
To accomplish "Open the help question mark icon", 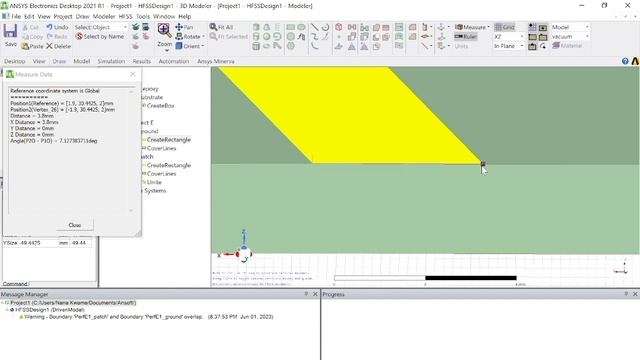I will [x=625, y=61].
